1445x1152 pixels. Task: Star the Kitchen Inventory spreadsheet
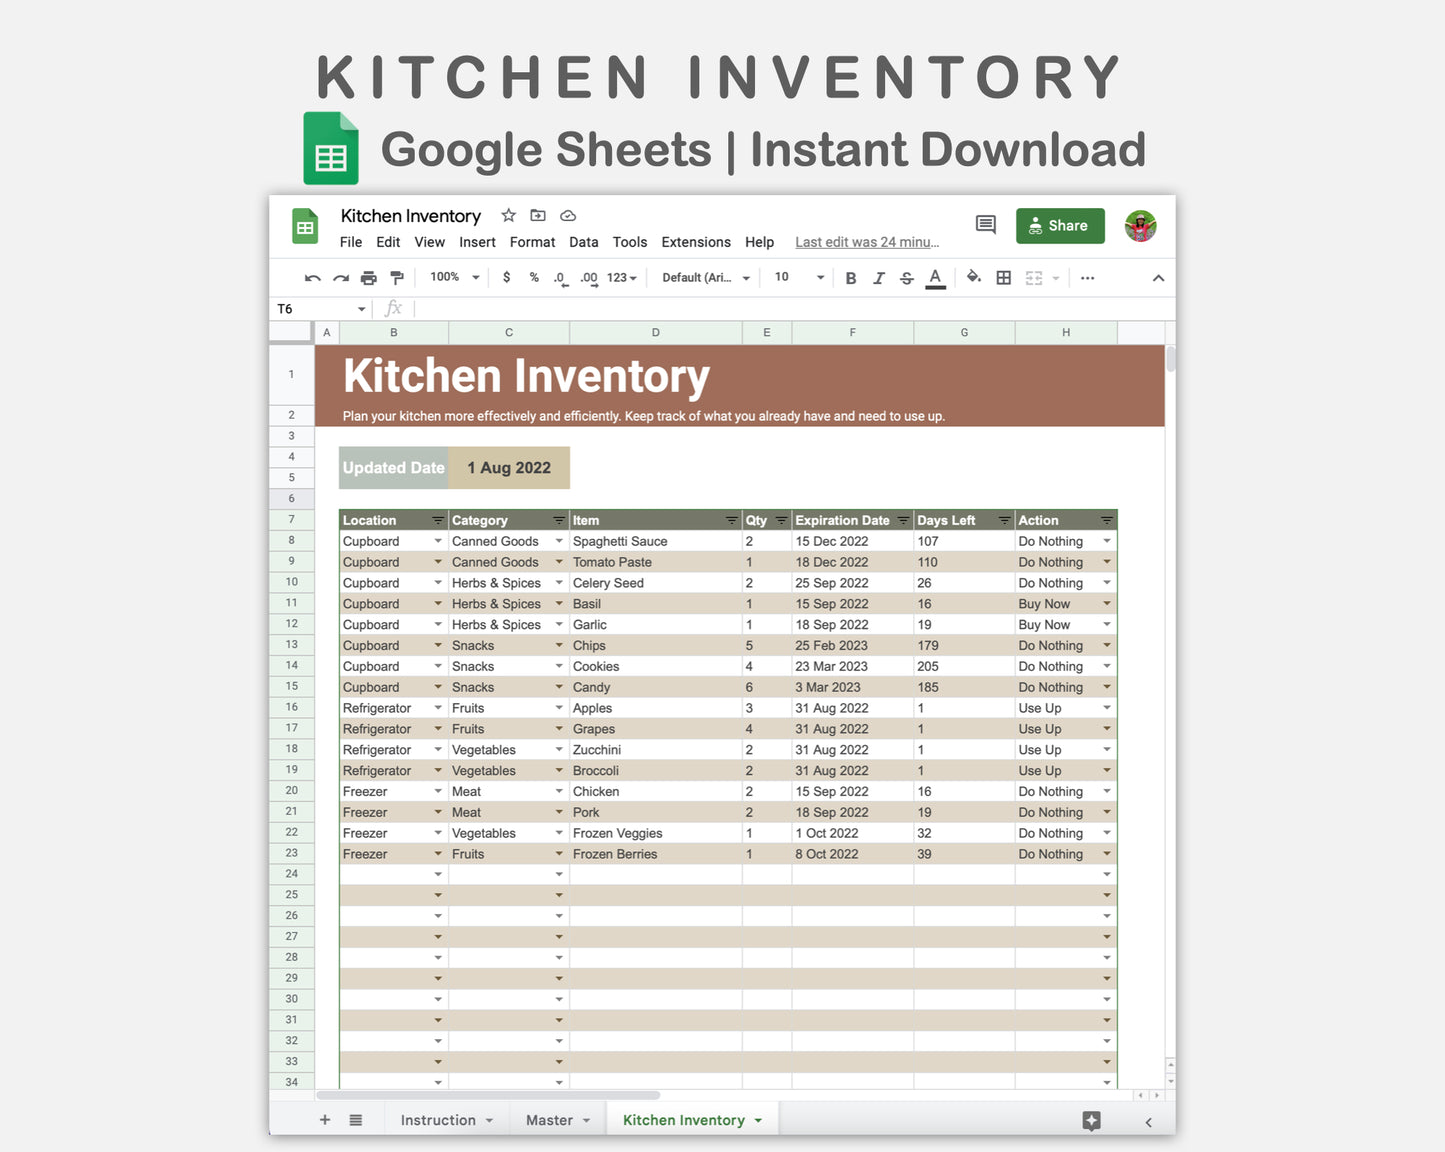pyautogui.click(x=508, y=215)
